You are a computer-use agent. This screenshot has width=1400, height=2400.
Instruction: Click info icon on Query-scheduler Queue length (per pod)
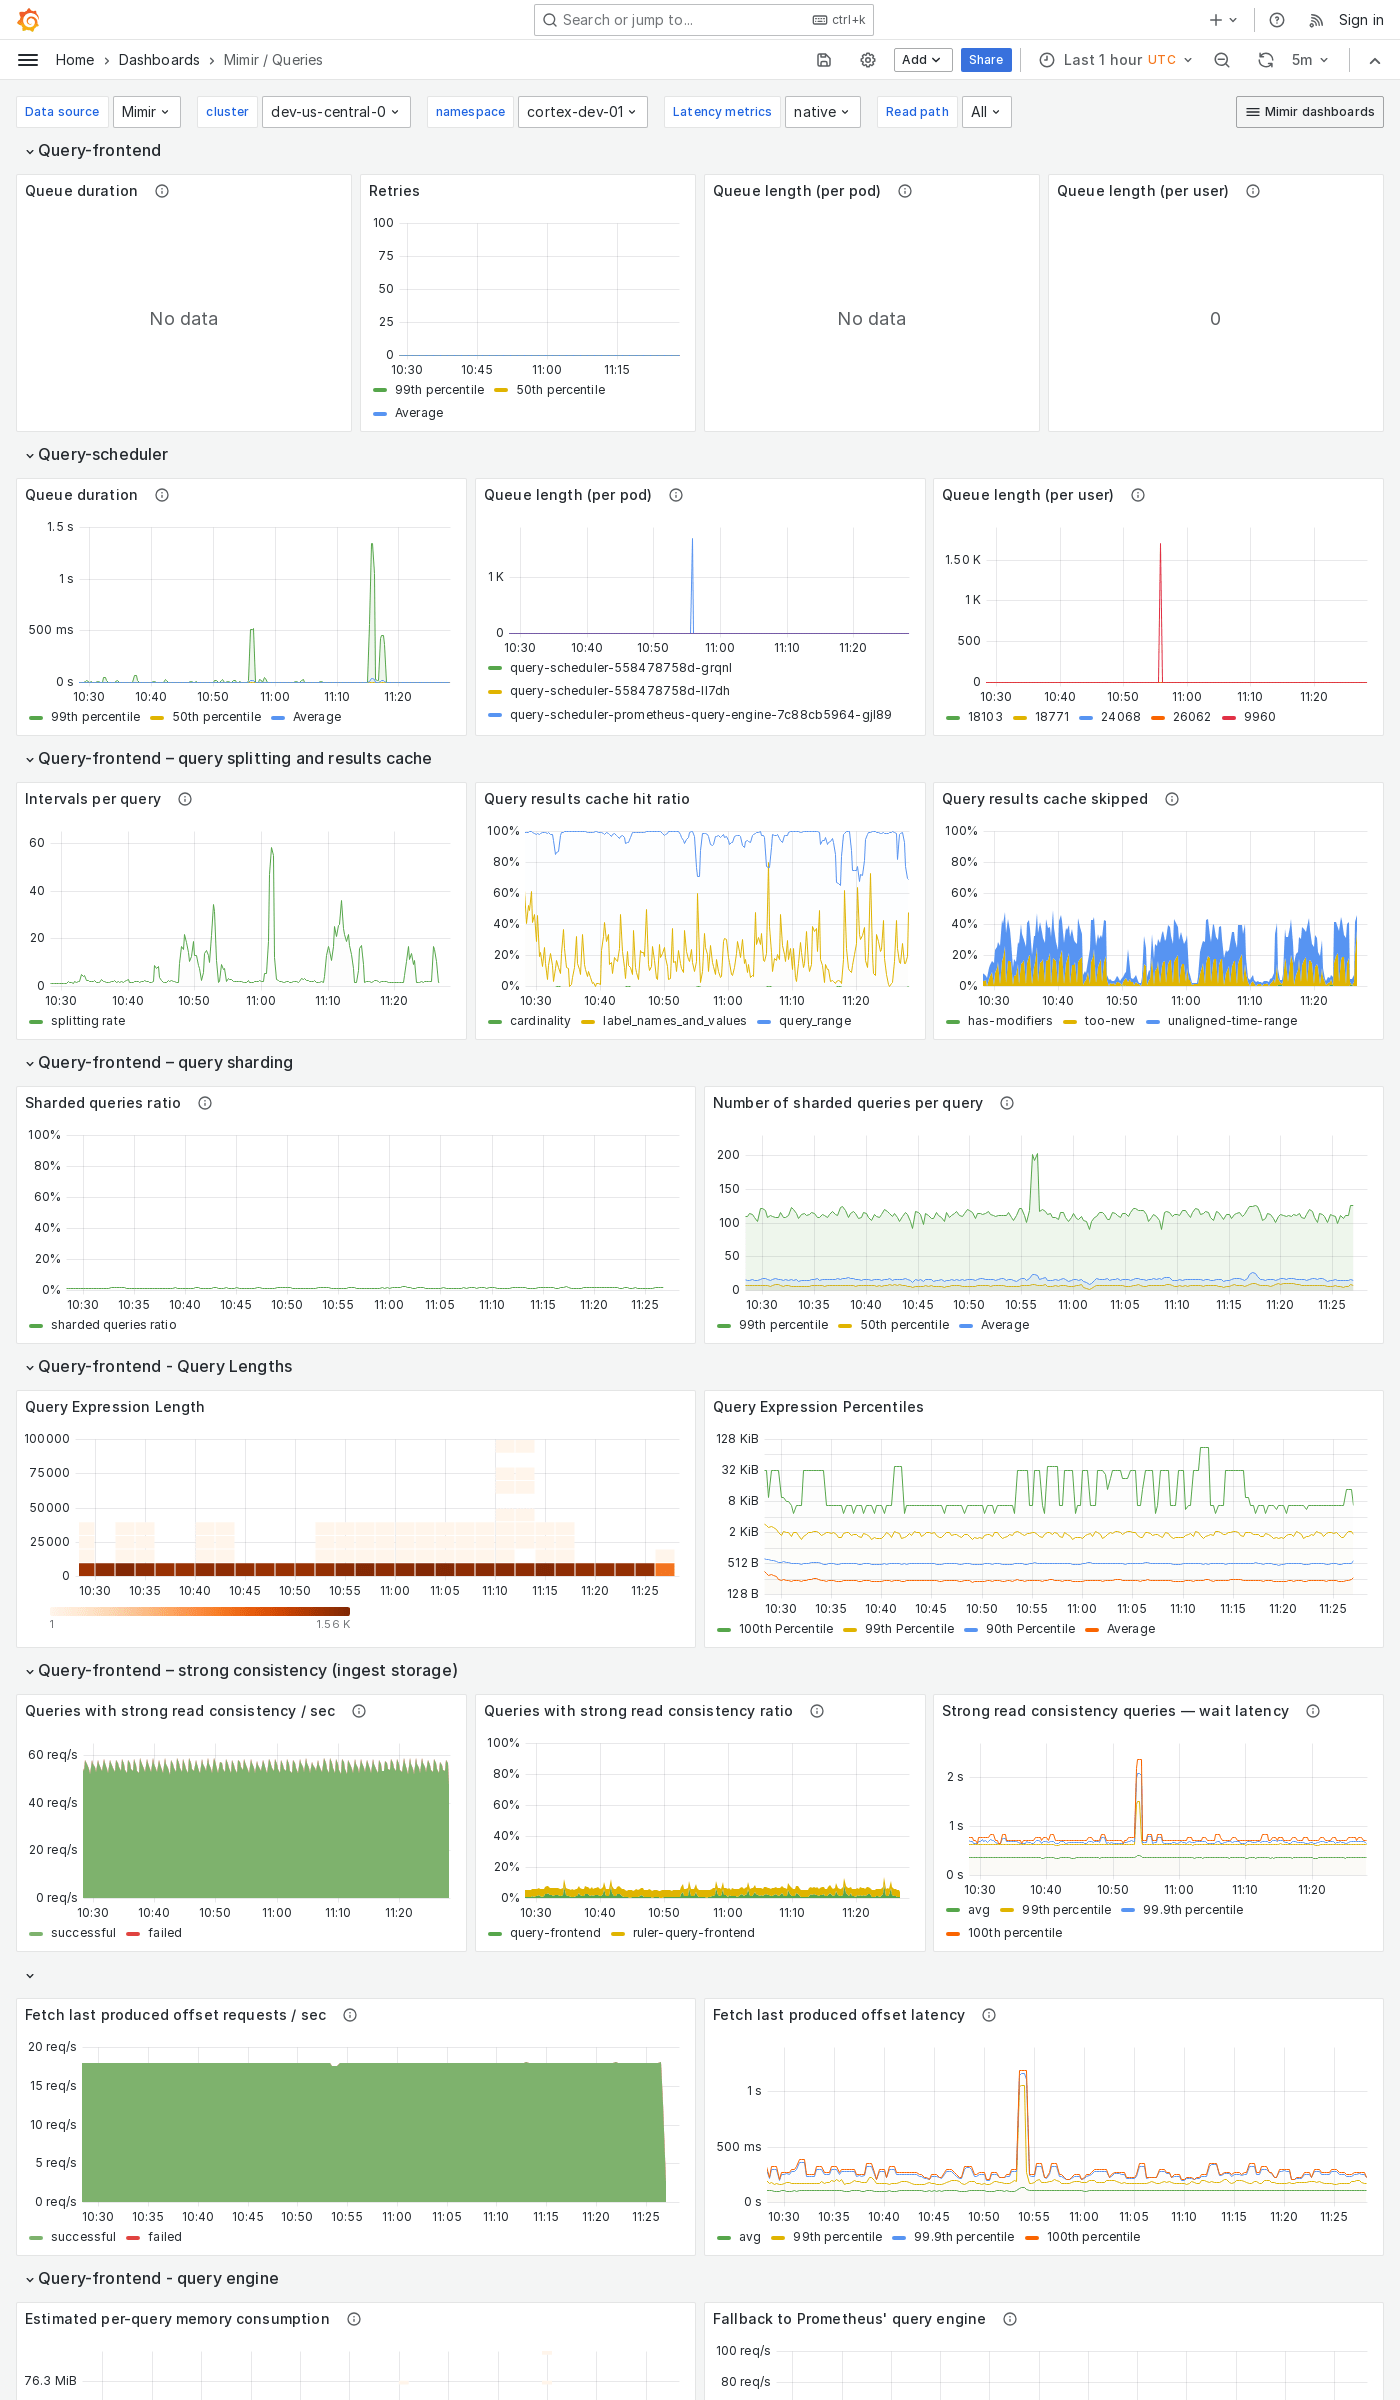click(x=676, y=495)
